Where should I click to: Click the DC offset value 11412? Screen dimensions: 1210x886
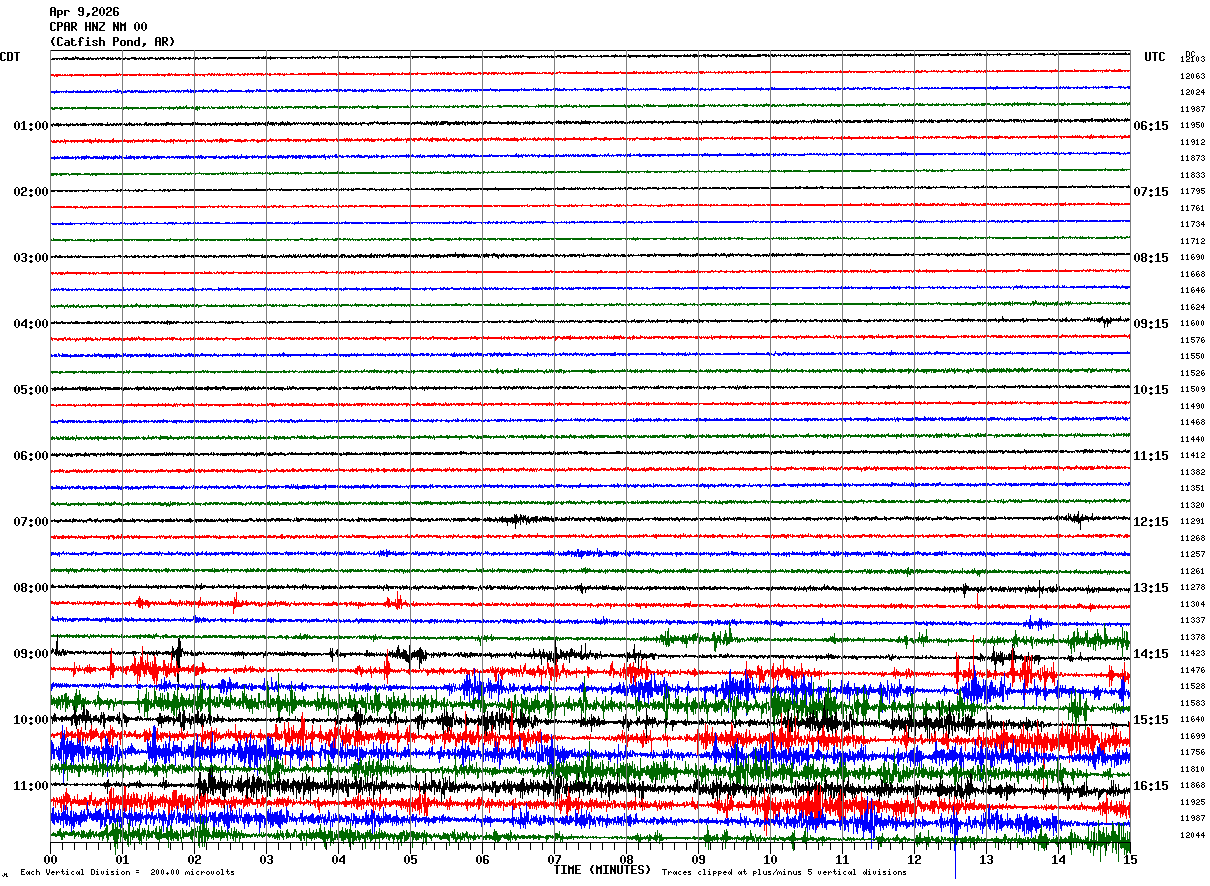(x=1192, y=456)
